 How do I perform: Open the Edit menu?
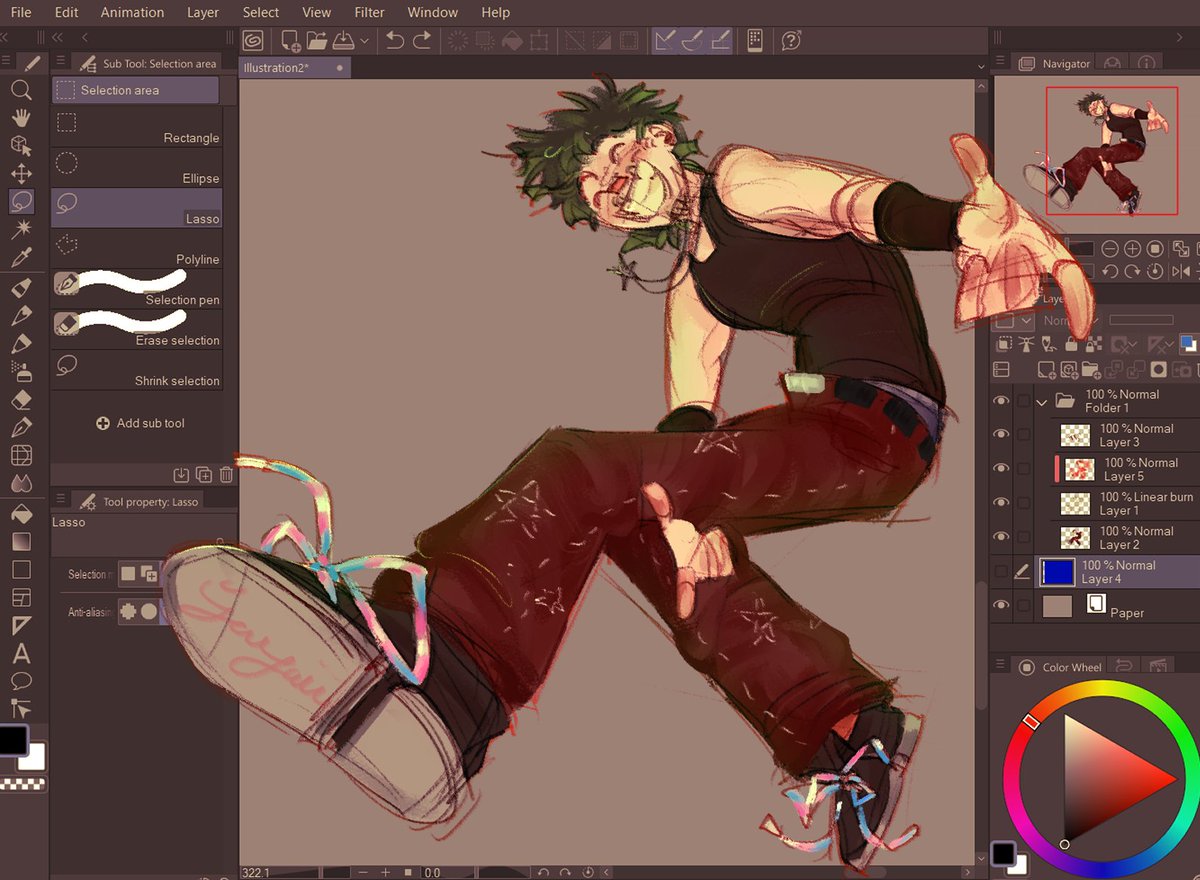click(x=66, y=12)
